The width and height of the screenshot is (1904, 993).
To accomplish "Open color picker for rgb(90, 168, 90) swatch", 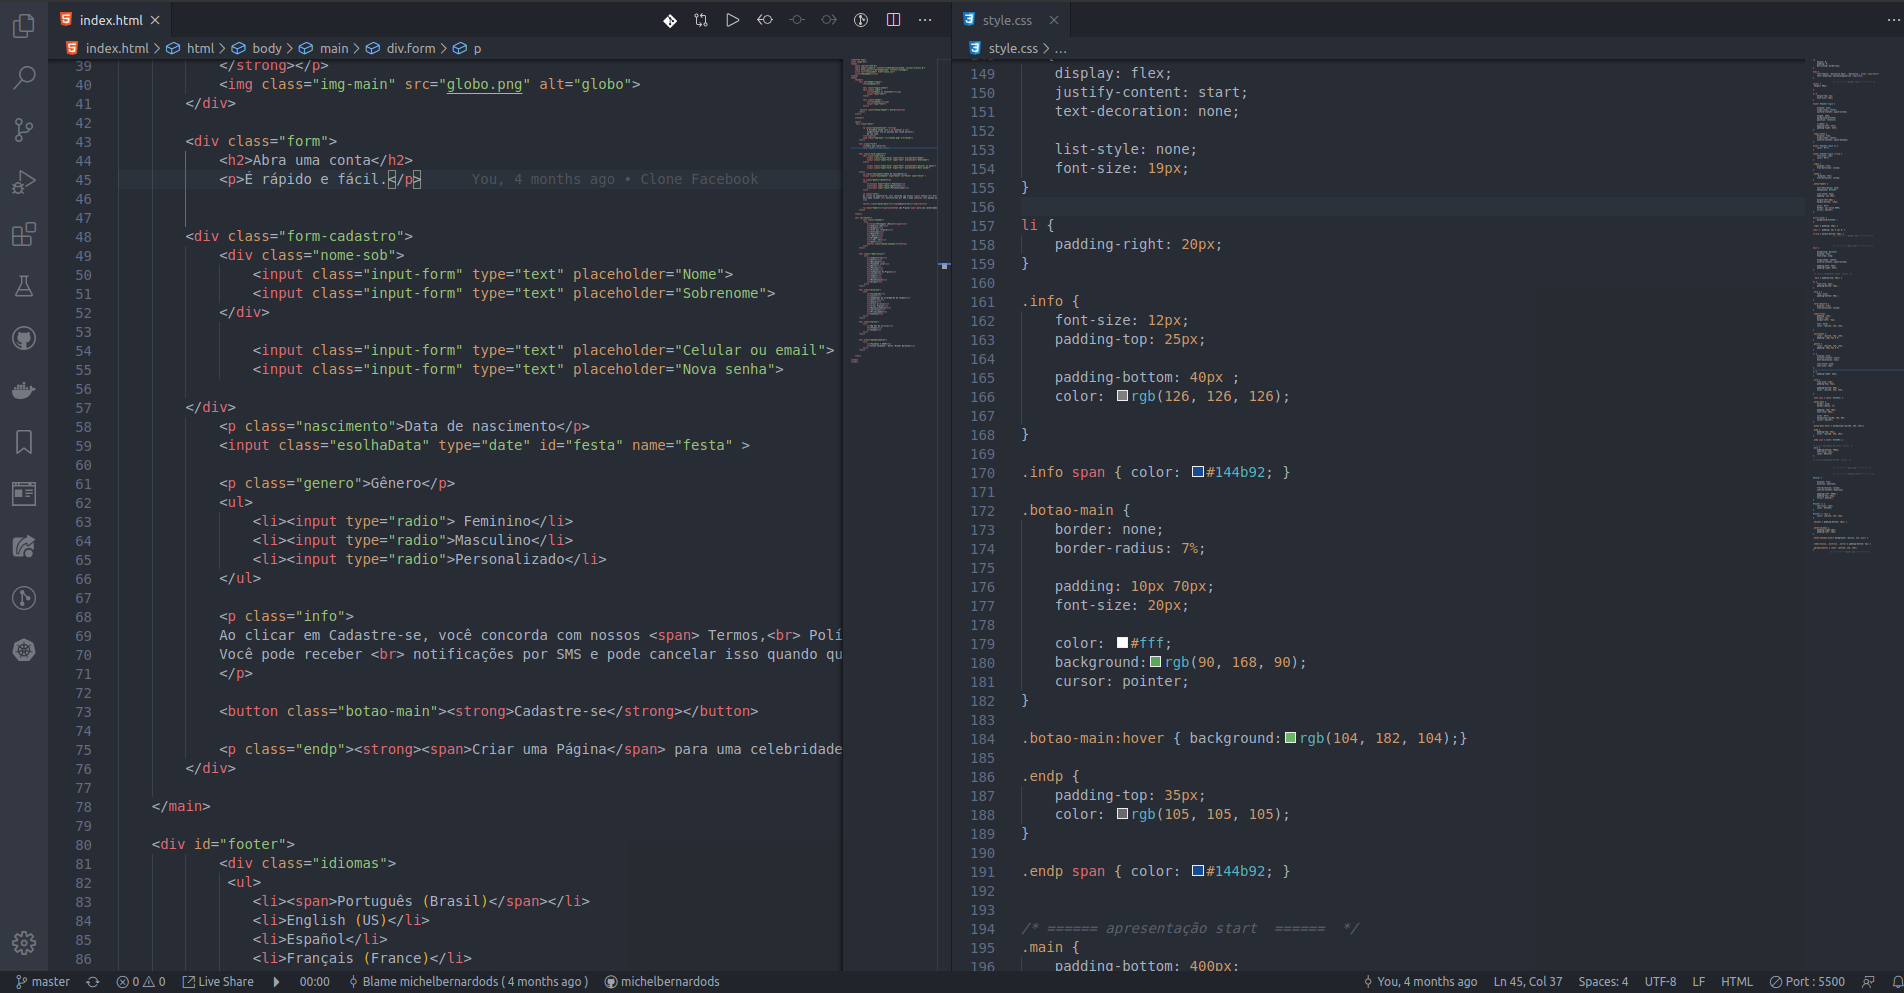I will [x=1155, y=662].
